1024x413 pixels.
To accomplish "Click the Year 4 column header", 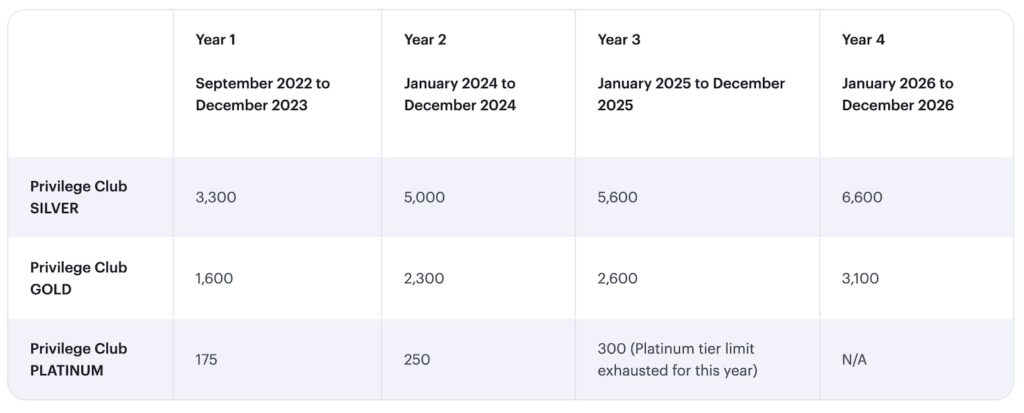I will coord(863,40).
